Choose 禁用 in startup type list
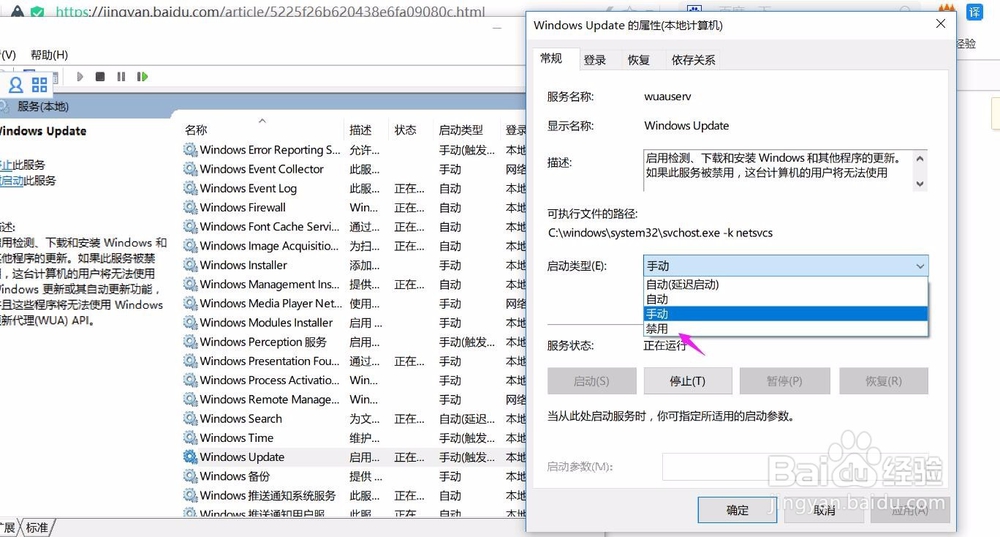This screenshot has height=537, width=1000. click(785, 328)
